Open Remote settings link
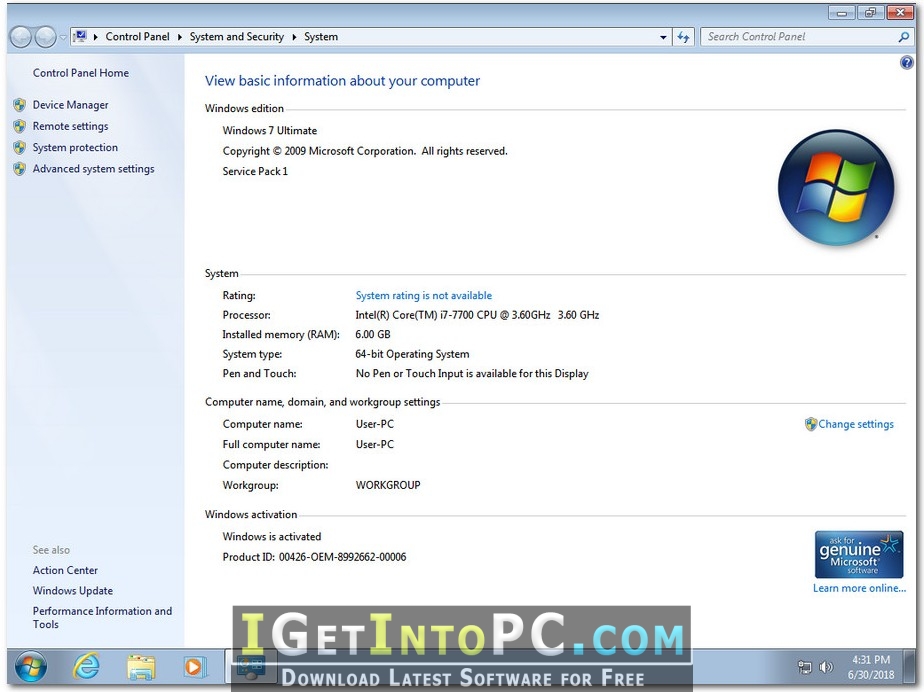Screen dimensions: 924x692 (71, 126)
